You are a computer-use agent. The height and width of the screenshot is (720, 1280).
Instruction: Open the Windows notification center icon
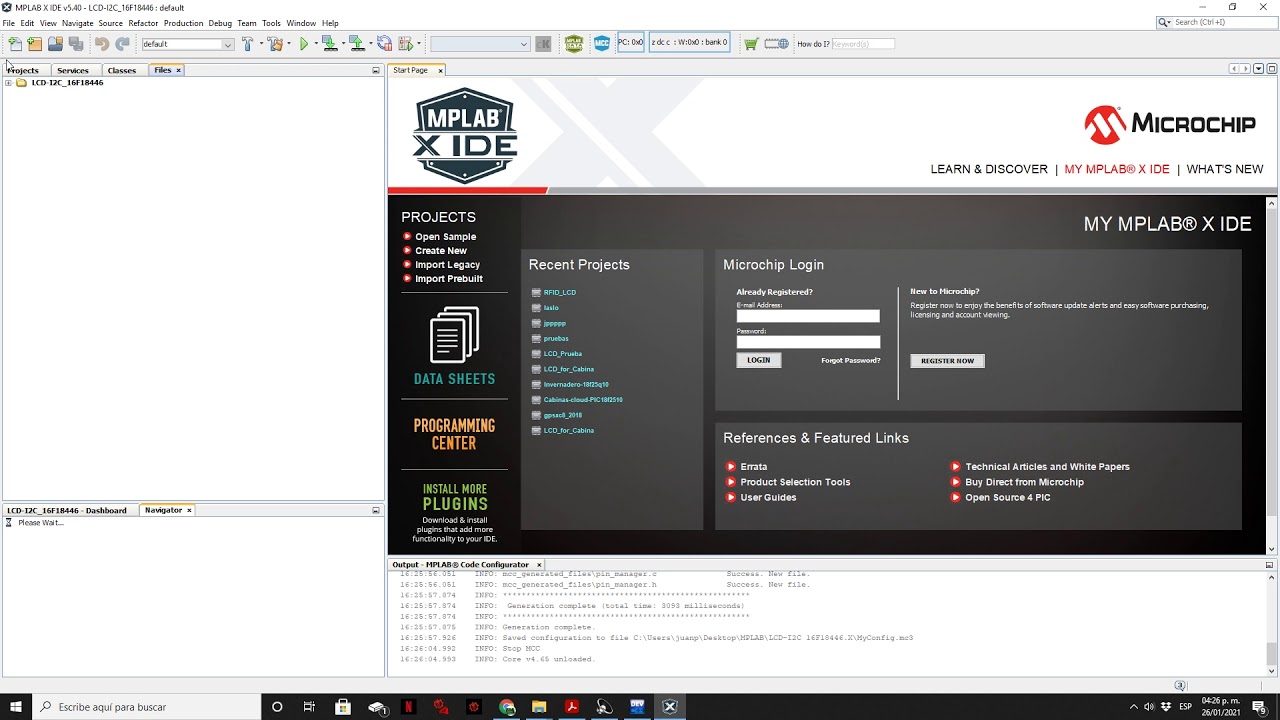1260,707
